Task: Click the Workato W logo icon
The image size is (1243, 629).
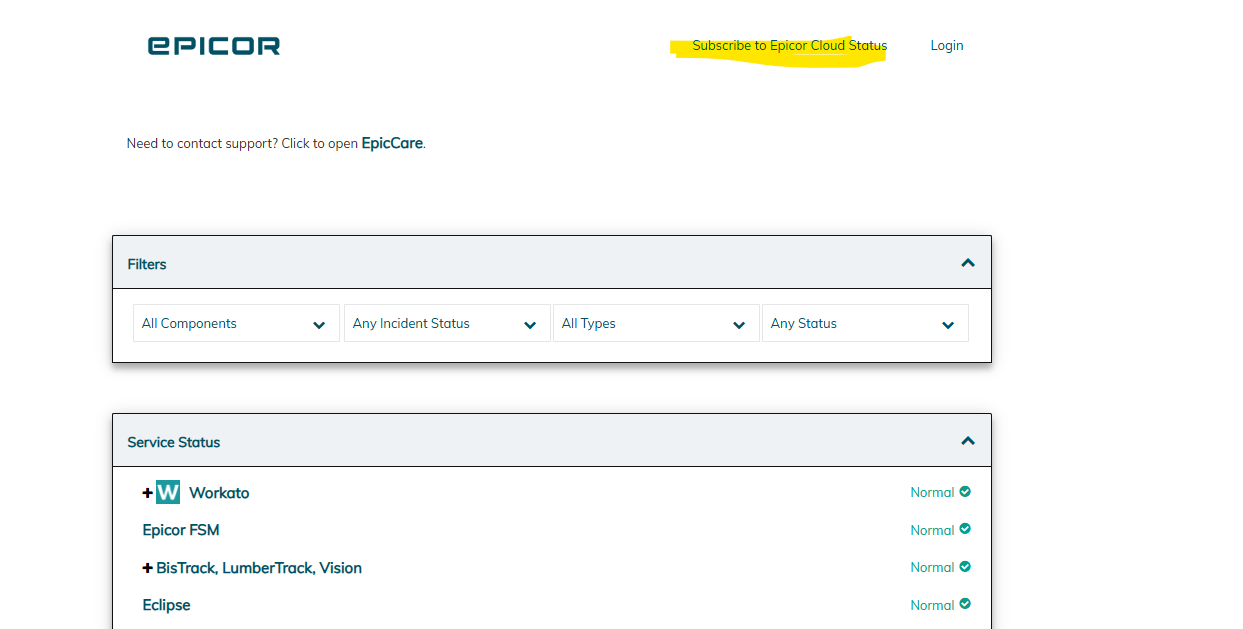Action: 168,492
